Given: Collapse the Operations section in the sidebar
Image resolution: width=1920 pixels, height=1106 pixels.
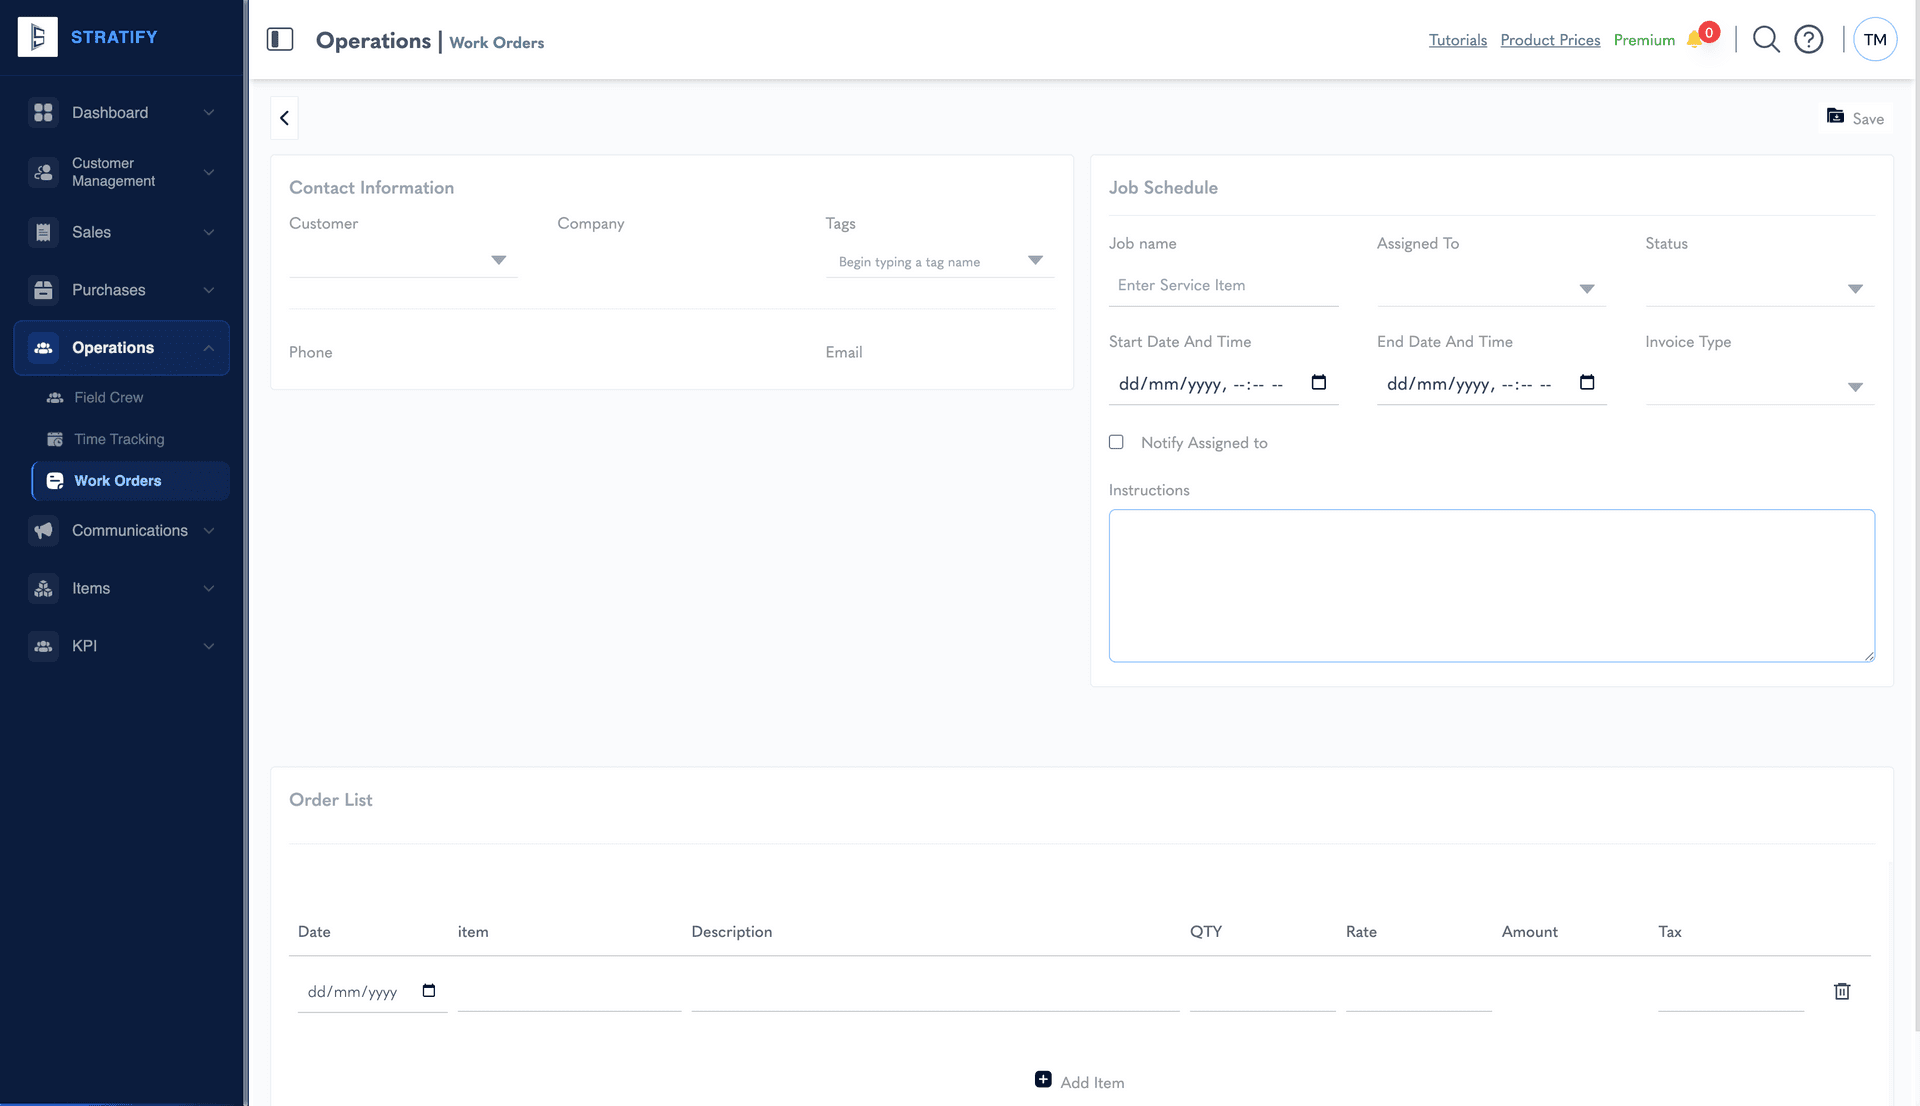Looking at the screenshot, I should [208, 348].
